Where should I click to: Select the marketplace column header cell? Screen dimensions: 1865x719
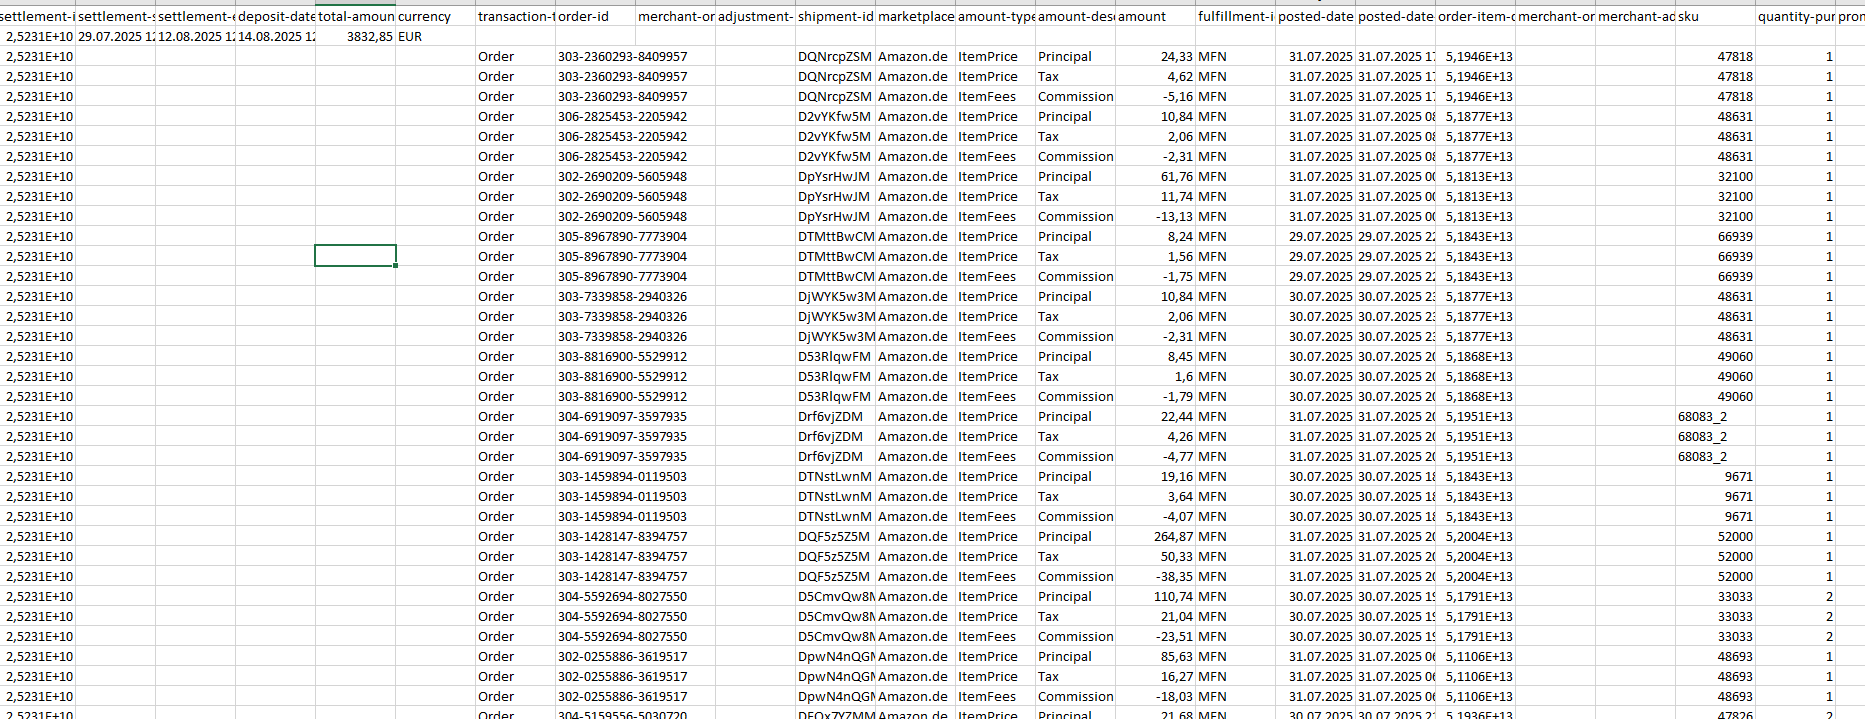pos(915,17)
